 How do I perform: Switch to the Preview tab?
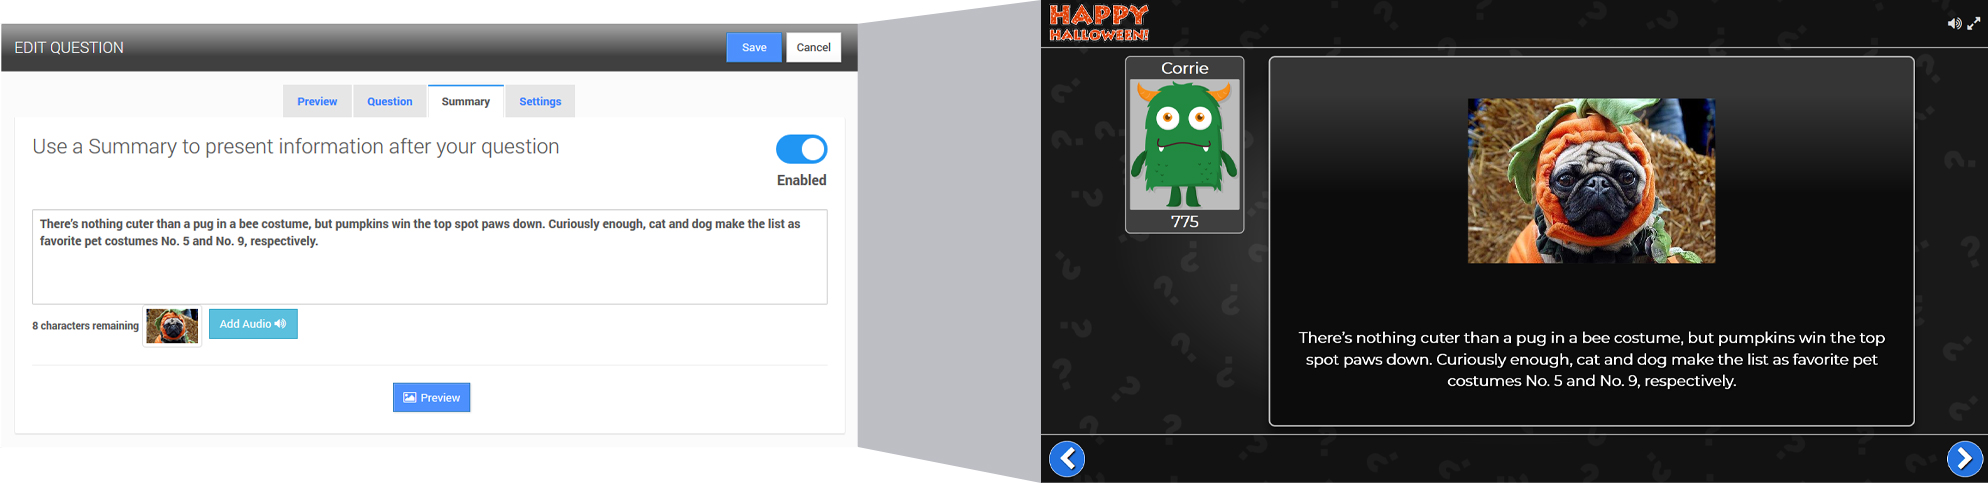(317, 102)
